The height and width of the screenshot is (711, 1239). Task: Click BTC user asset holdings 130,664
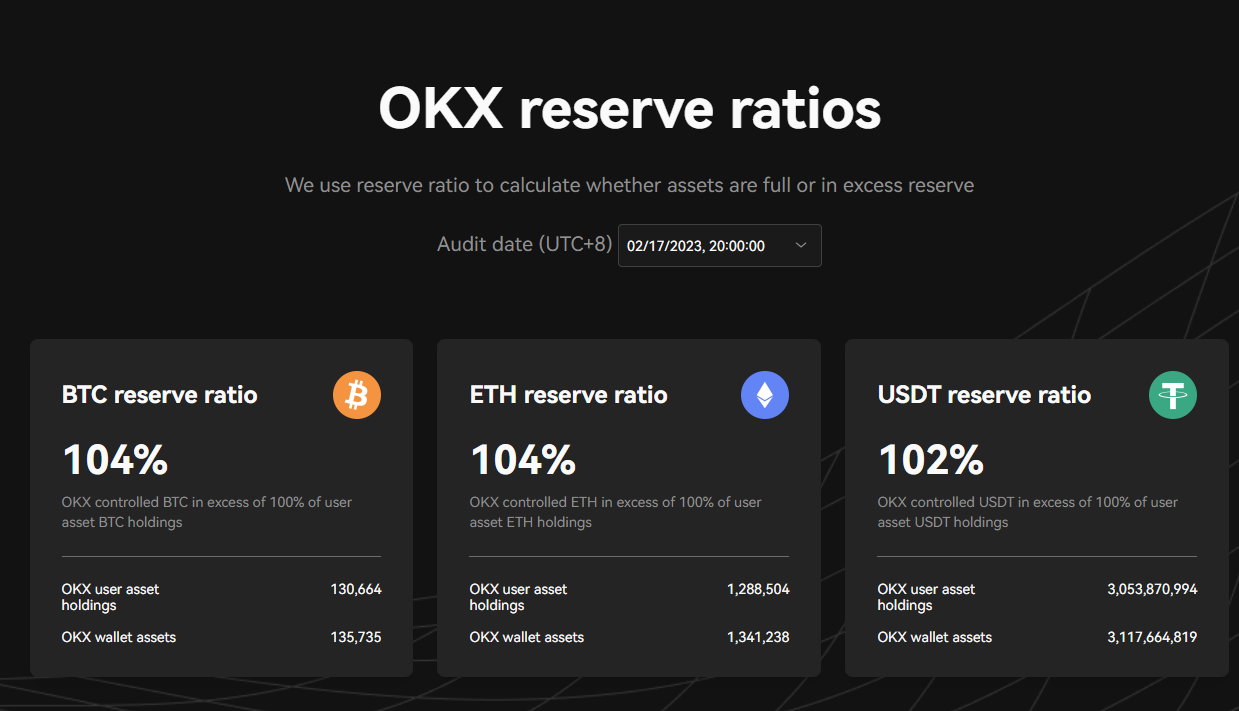(x=356, y=589)
